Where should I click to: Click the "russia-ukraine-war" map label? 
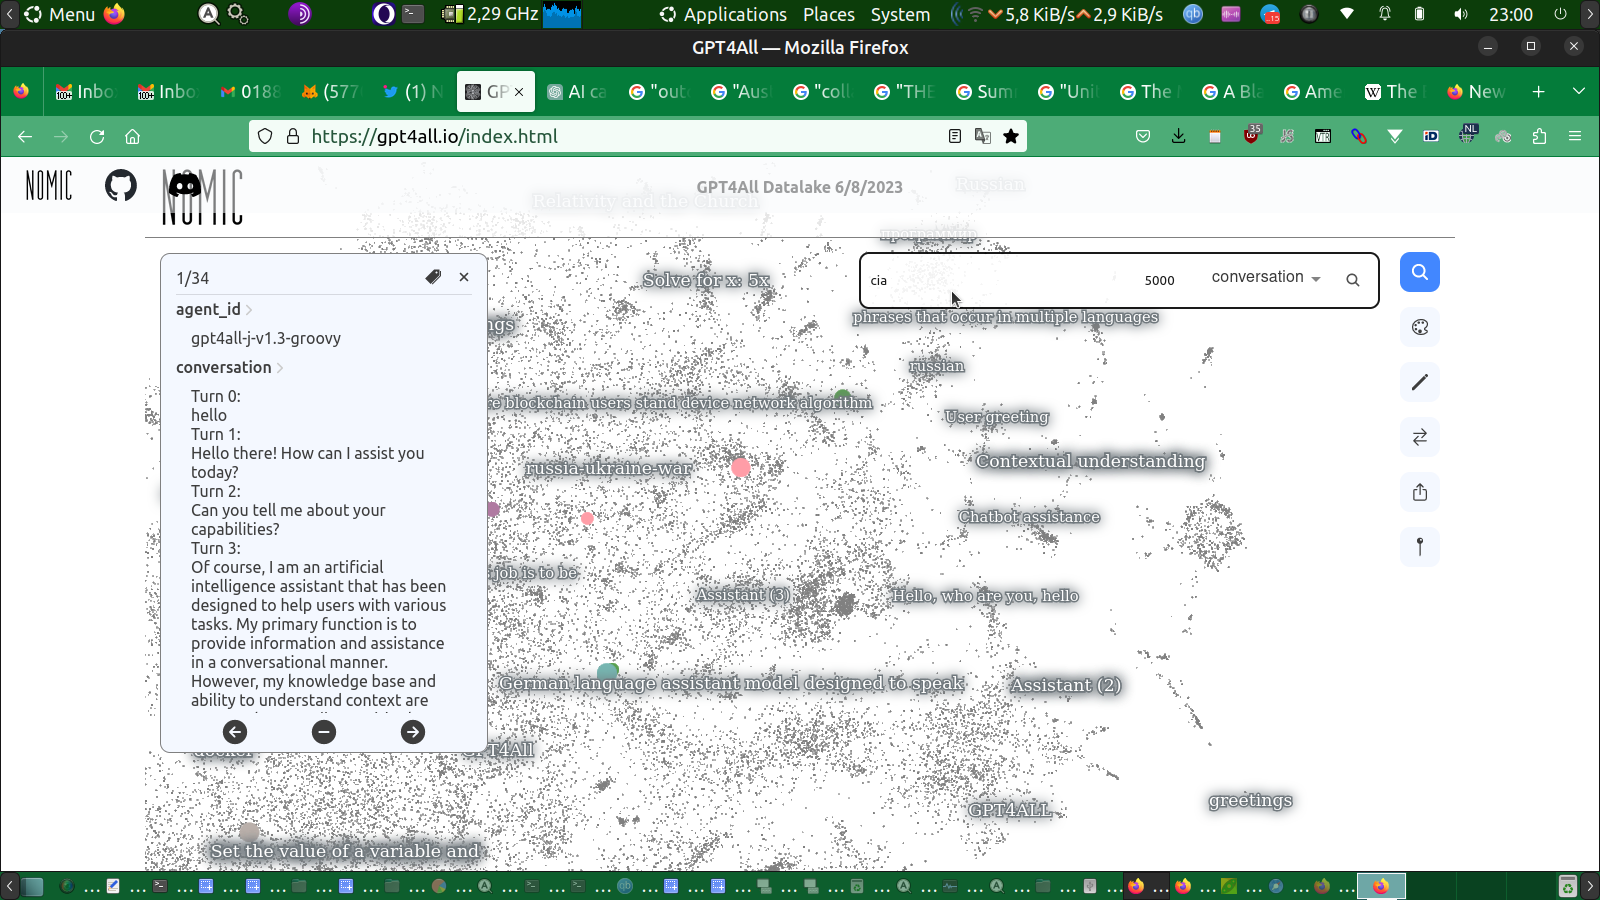point(608,468)
